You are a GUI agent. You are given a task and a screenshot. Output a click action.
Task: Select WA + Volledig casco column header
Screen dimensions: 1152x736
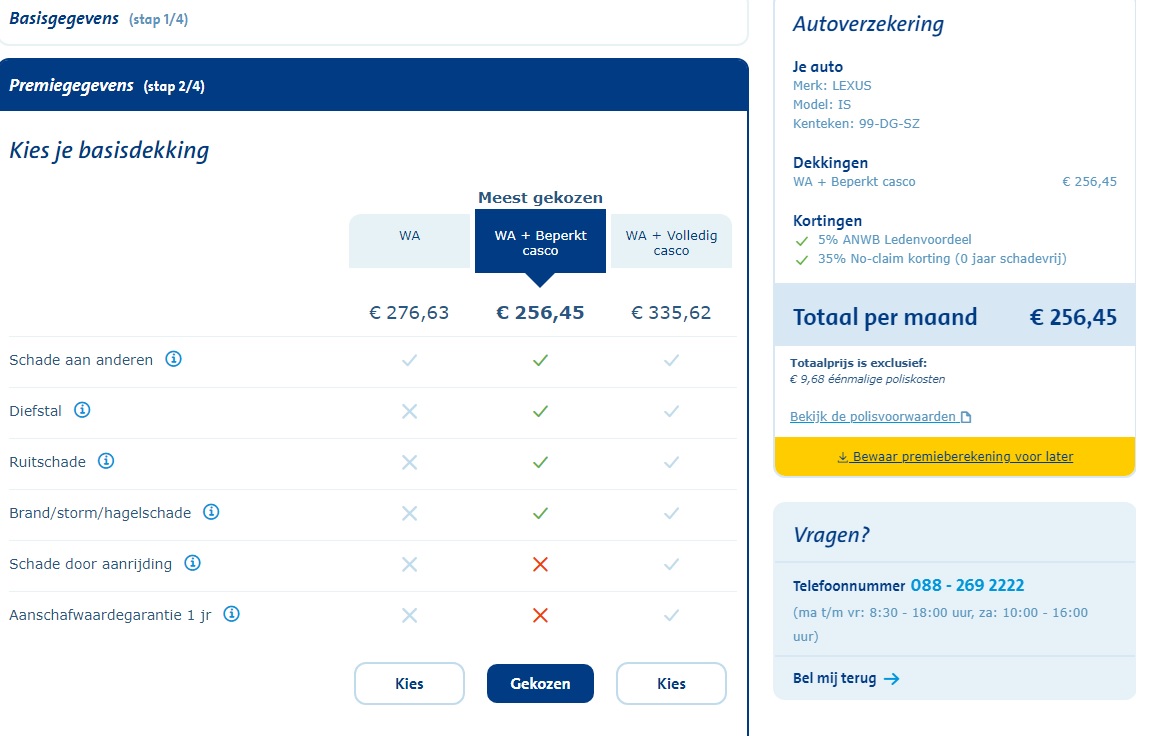click(671, 242)
